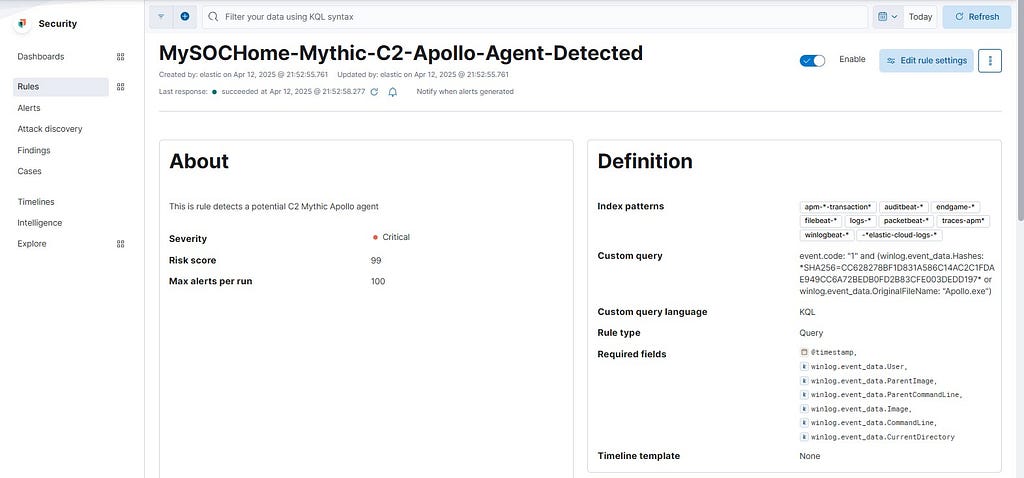The image size is (1024, 478).
Task: Click winlog.event_data.ParentImage required field
Action: (x=874, y=381)
